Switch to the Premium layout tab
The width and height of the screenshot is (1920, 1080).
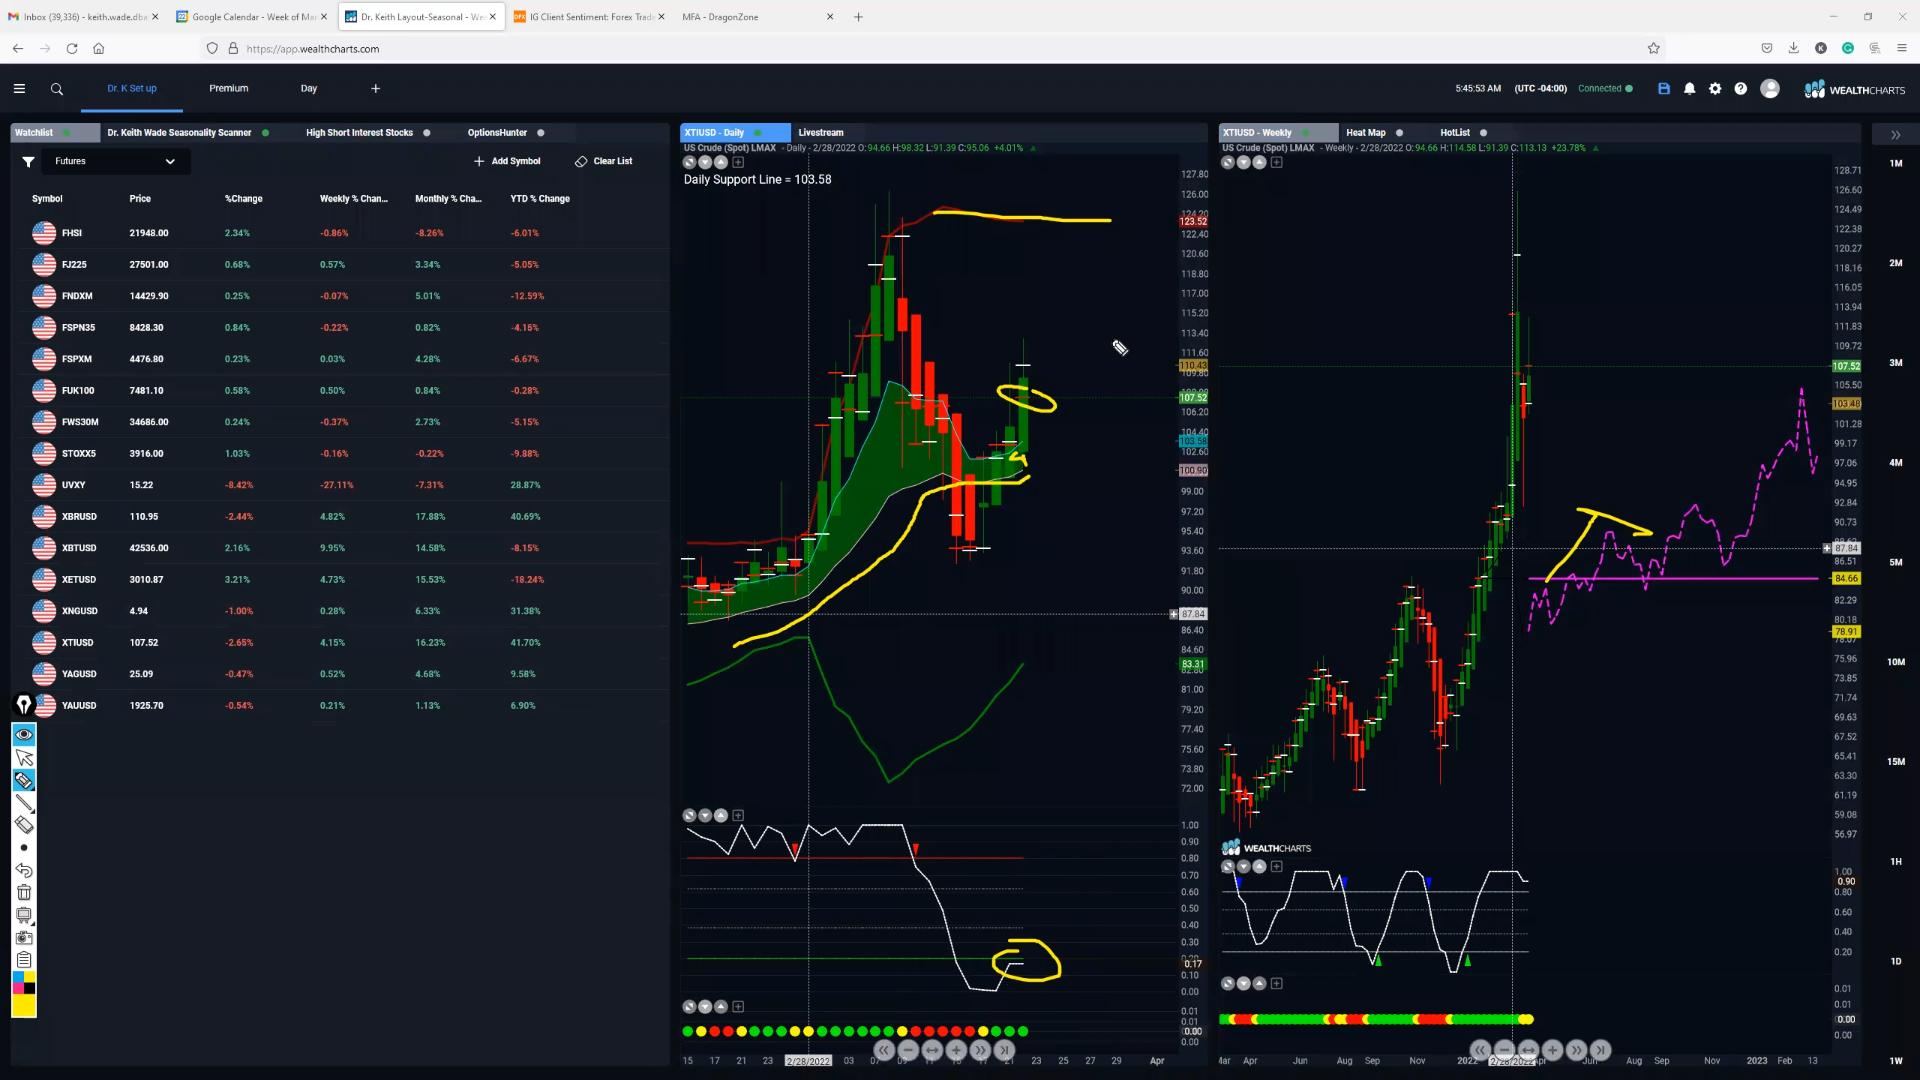tap(229, 89)
